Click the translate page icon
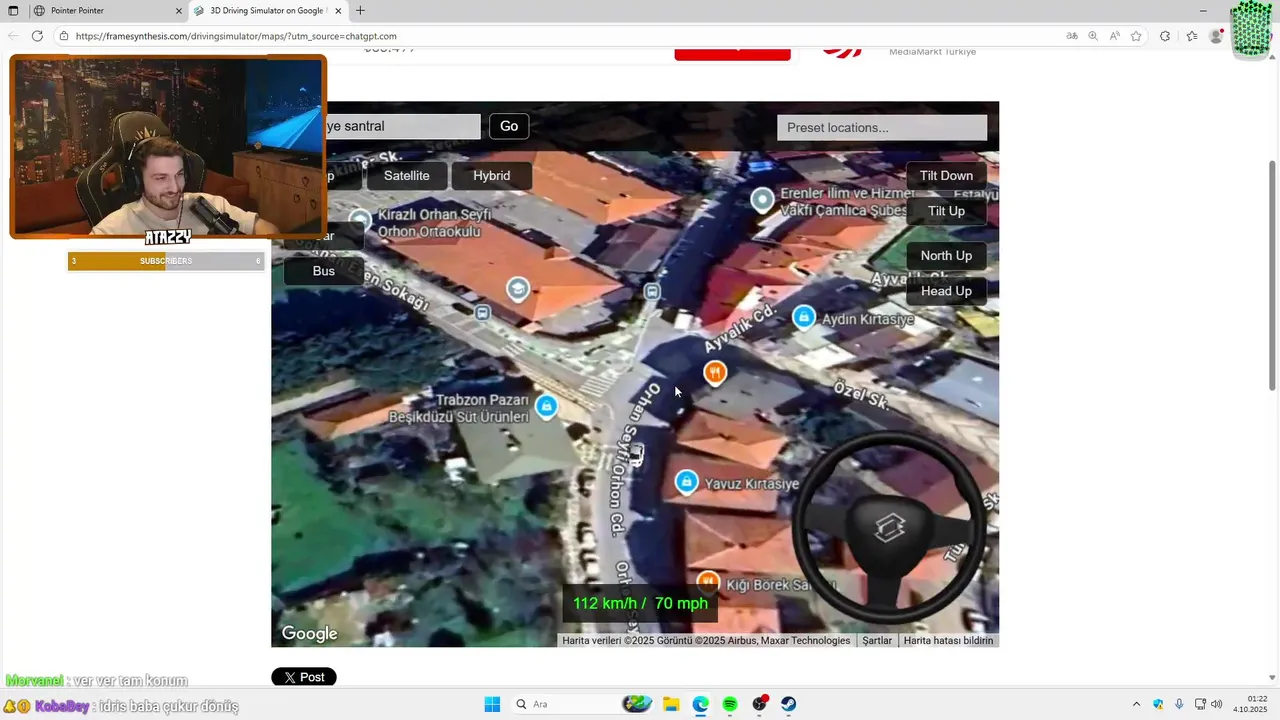Viewport: 1280px width, 720px height. [x=1072, y=36]
